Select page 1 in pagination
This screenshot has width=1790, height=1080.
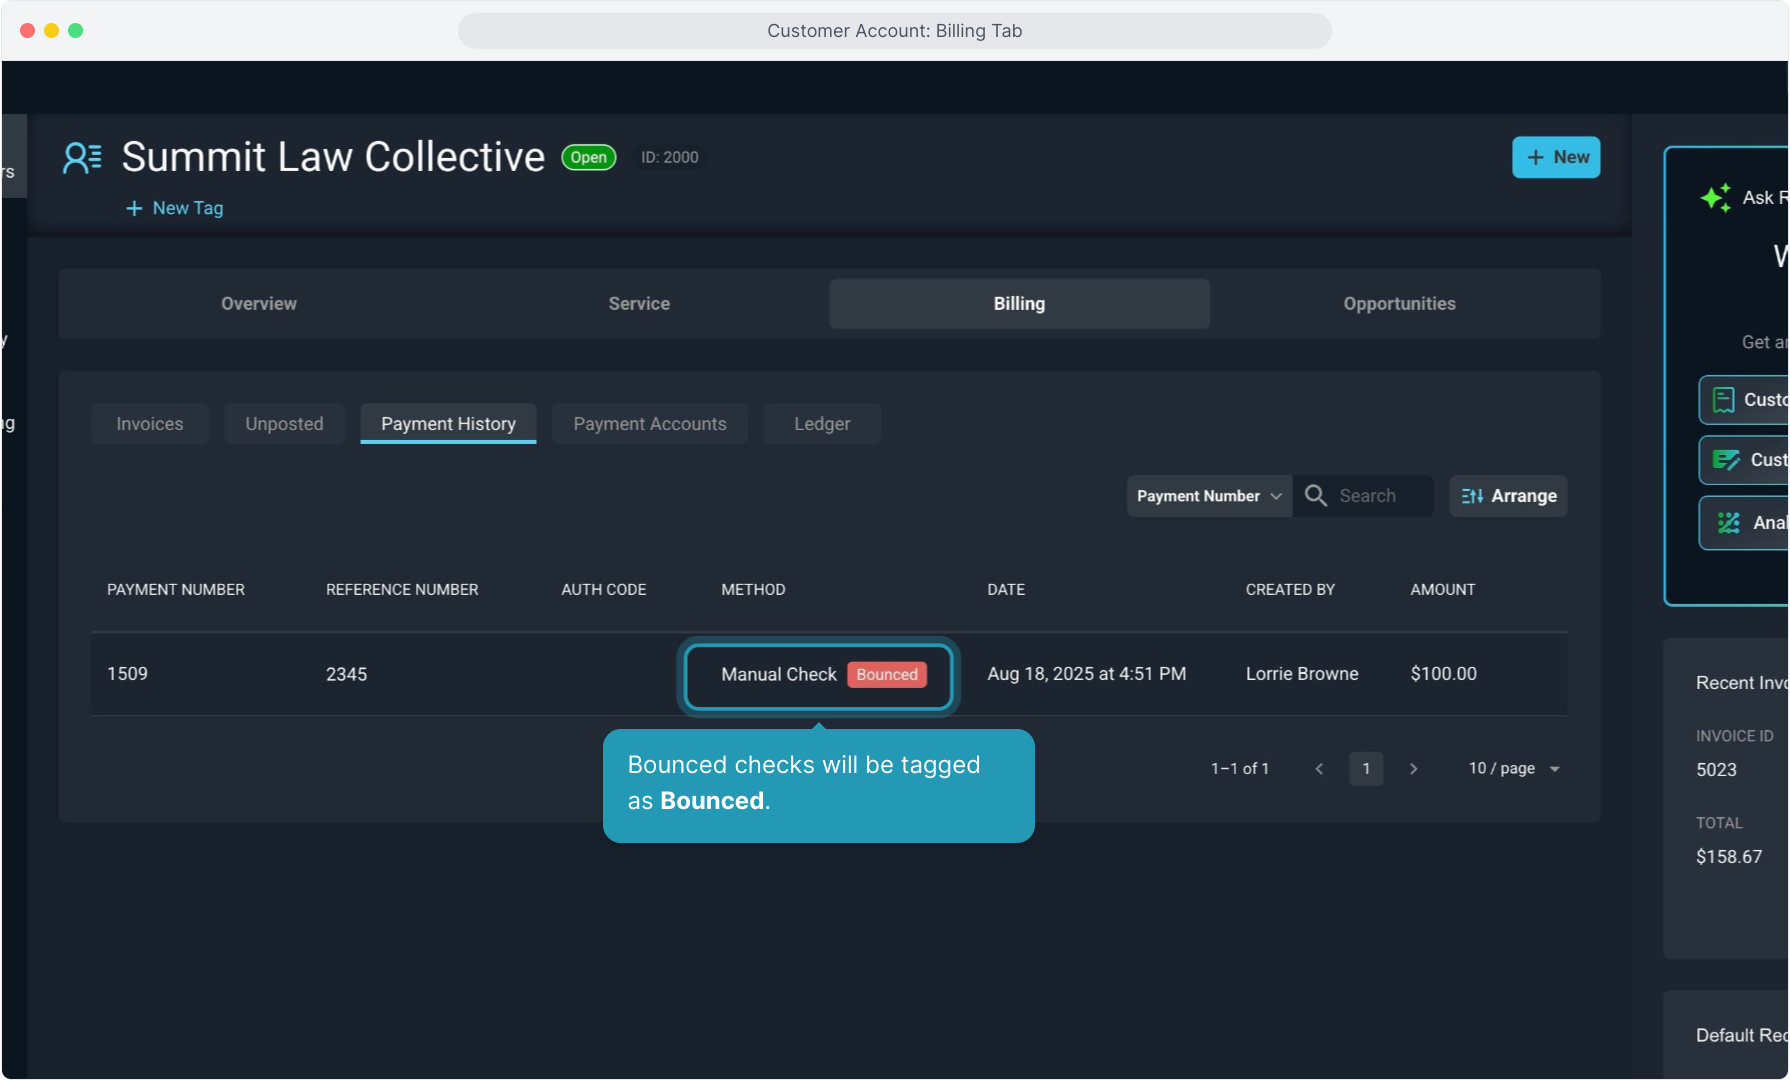coord(1366,769)
